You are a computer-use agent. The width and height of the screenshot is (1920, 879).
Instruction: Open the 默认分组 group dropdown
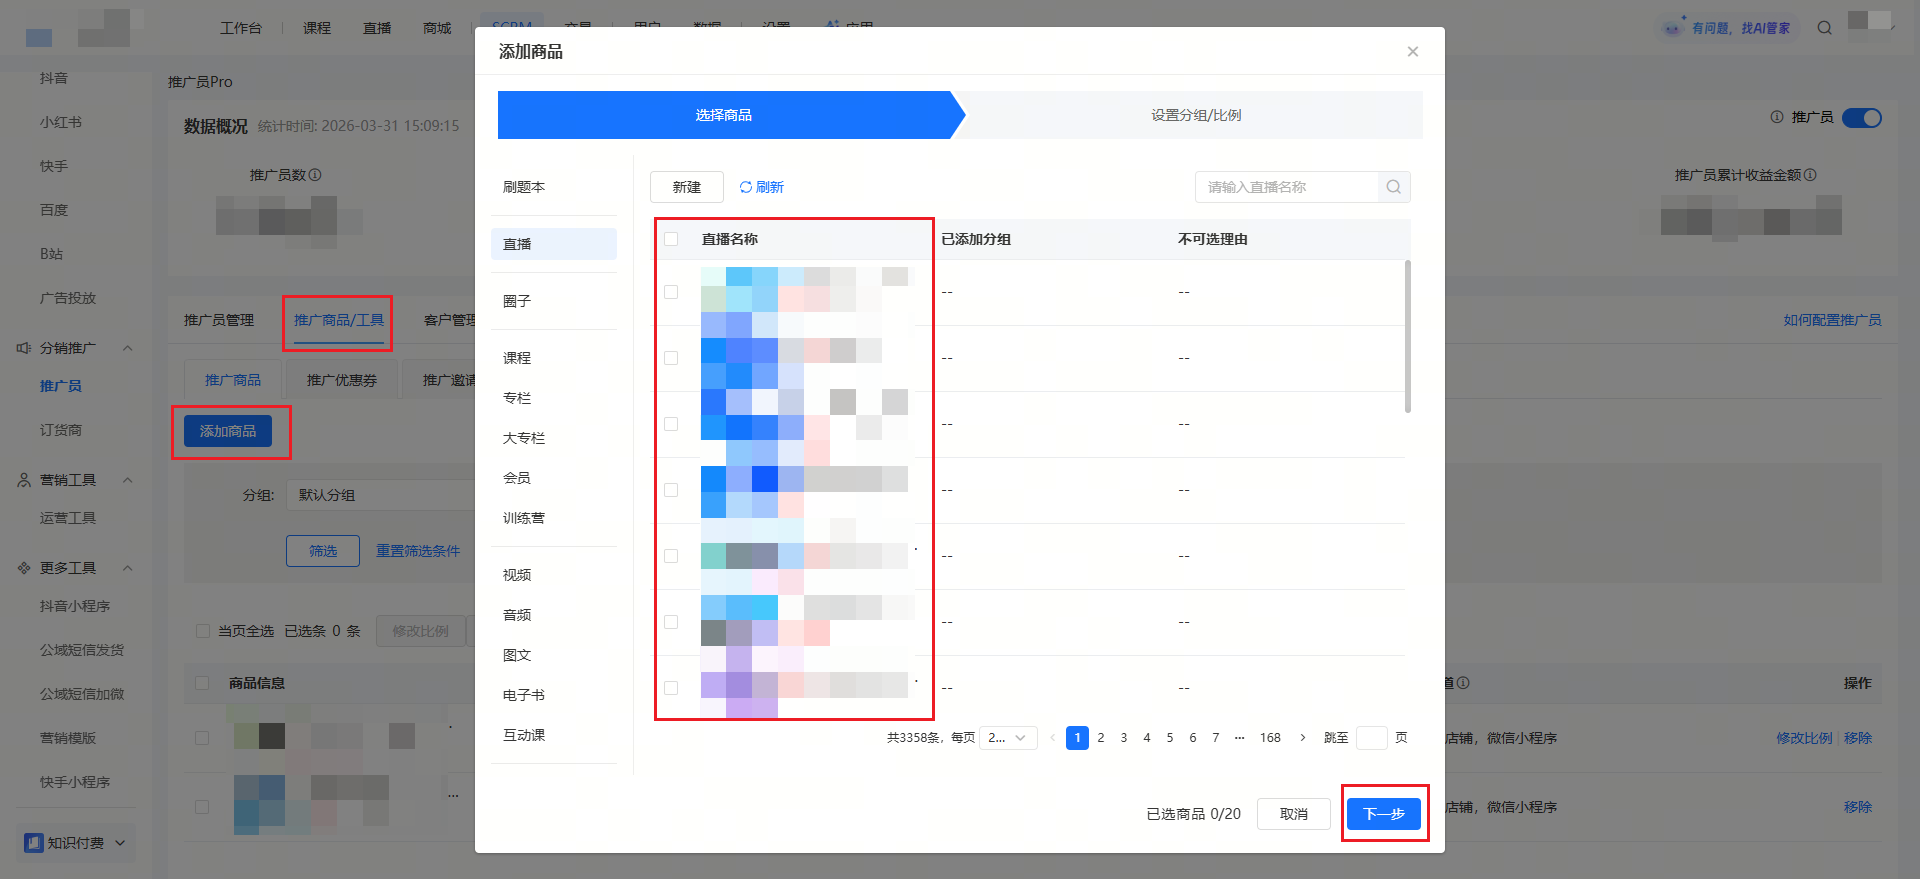click(381, 495)
